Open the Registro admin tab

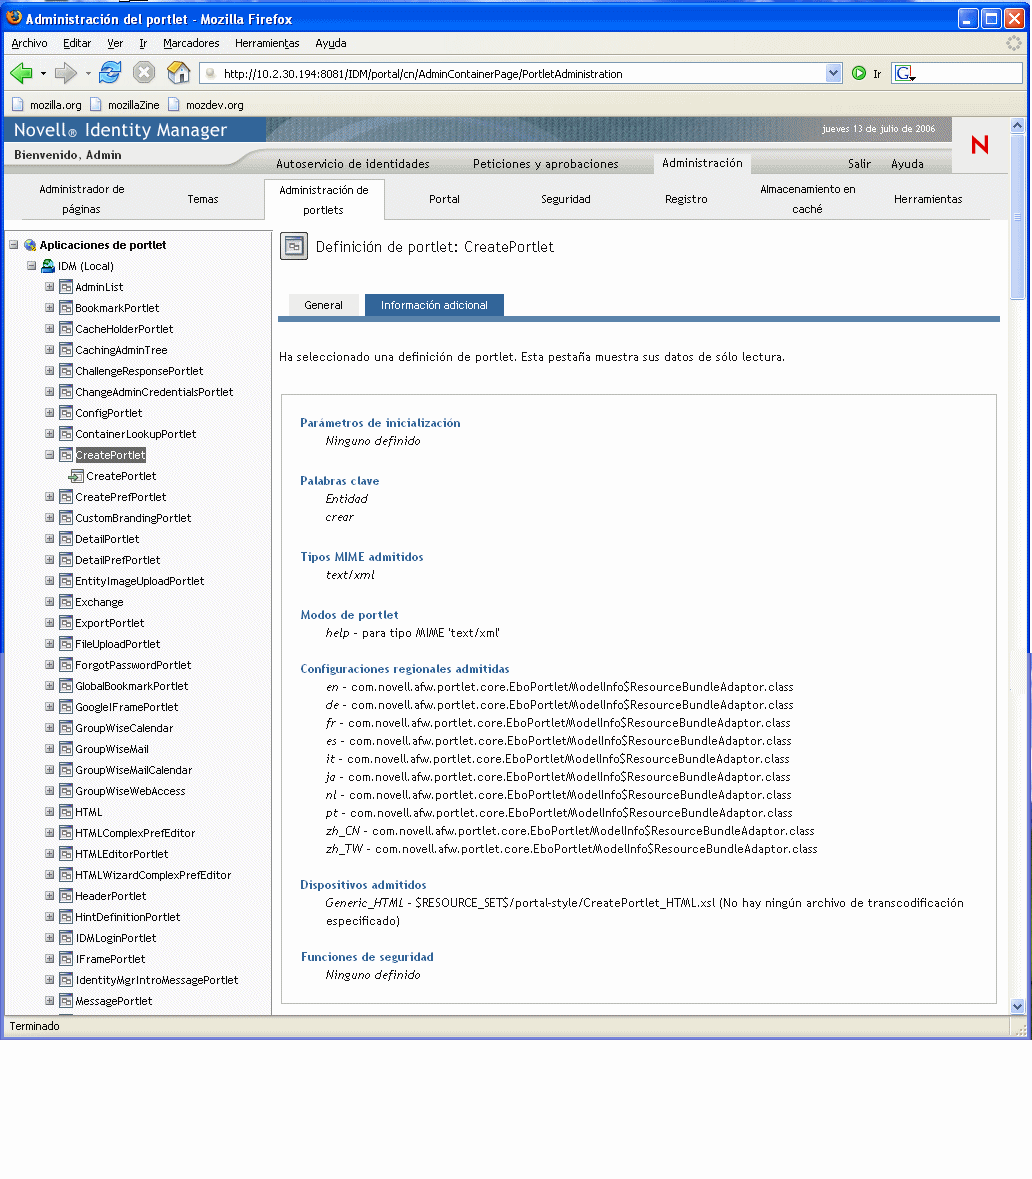(x=686, y=199)
